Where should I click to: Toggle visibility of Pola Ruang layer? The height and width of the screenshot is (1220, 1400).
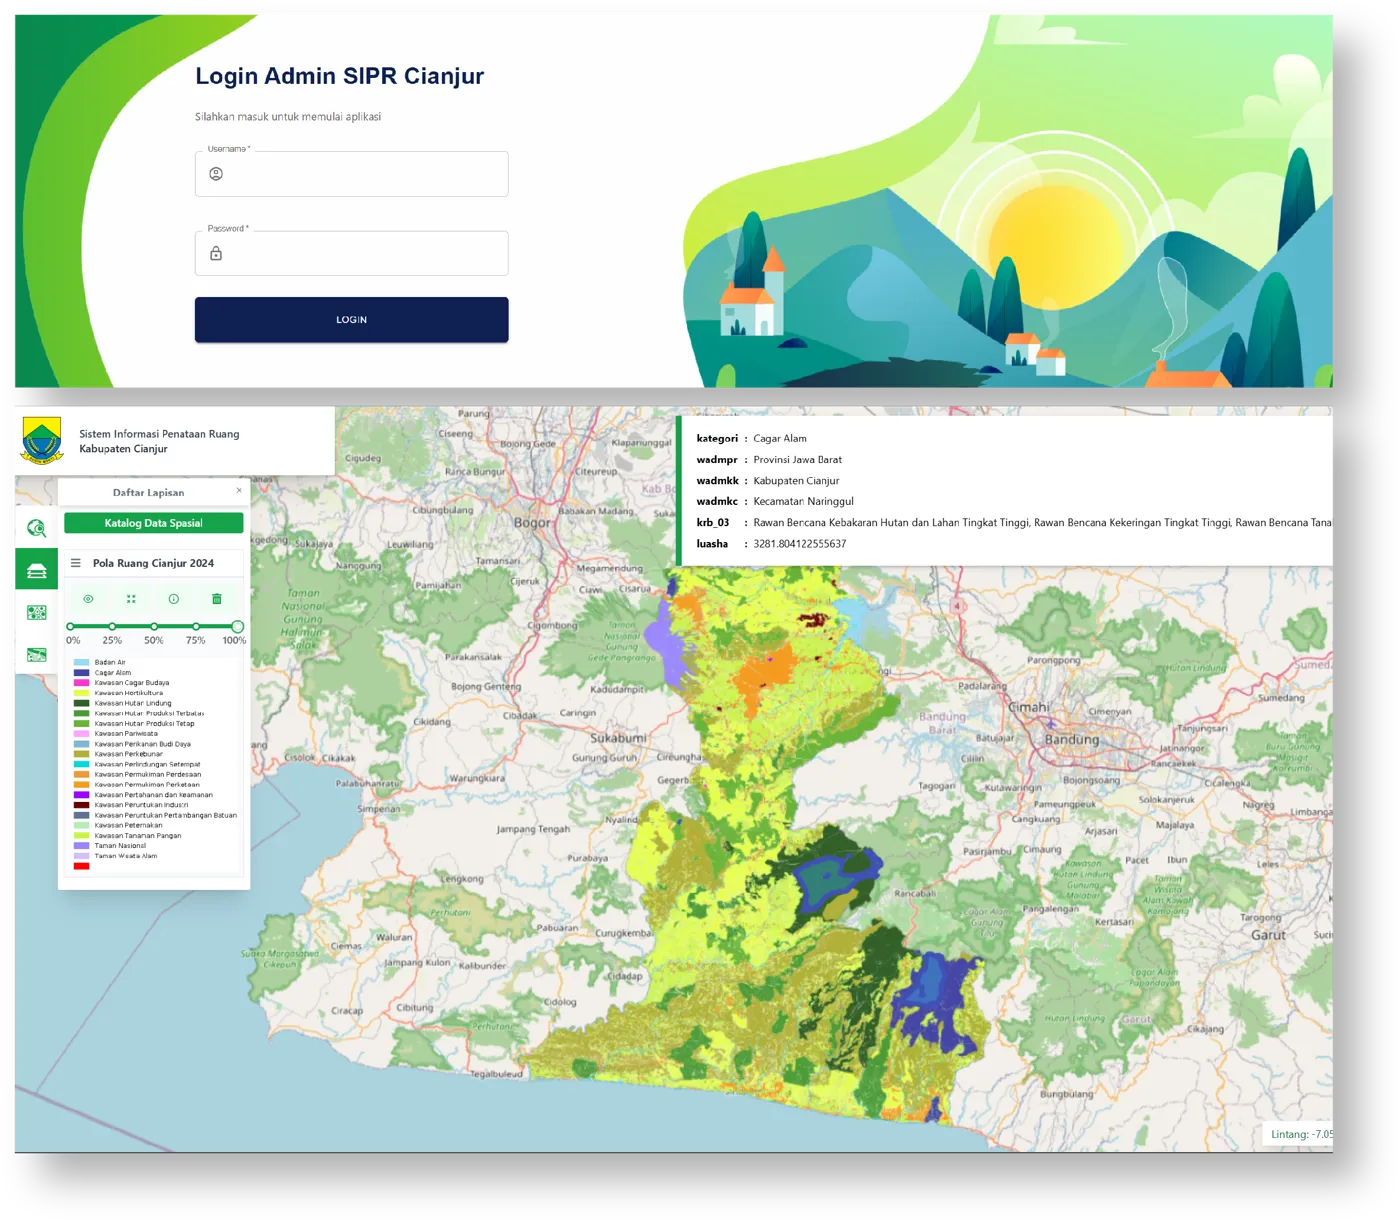(88, 599)
